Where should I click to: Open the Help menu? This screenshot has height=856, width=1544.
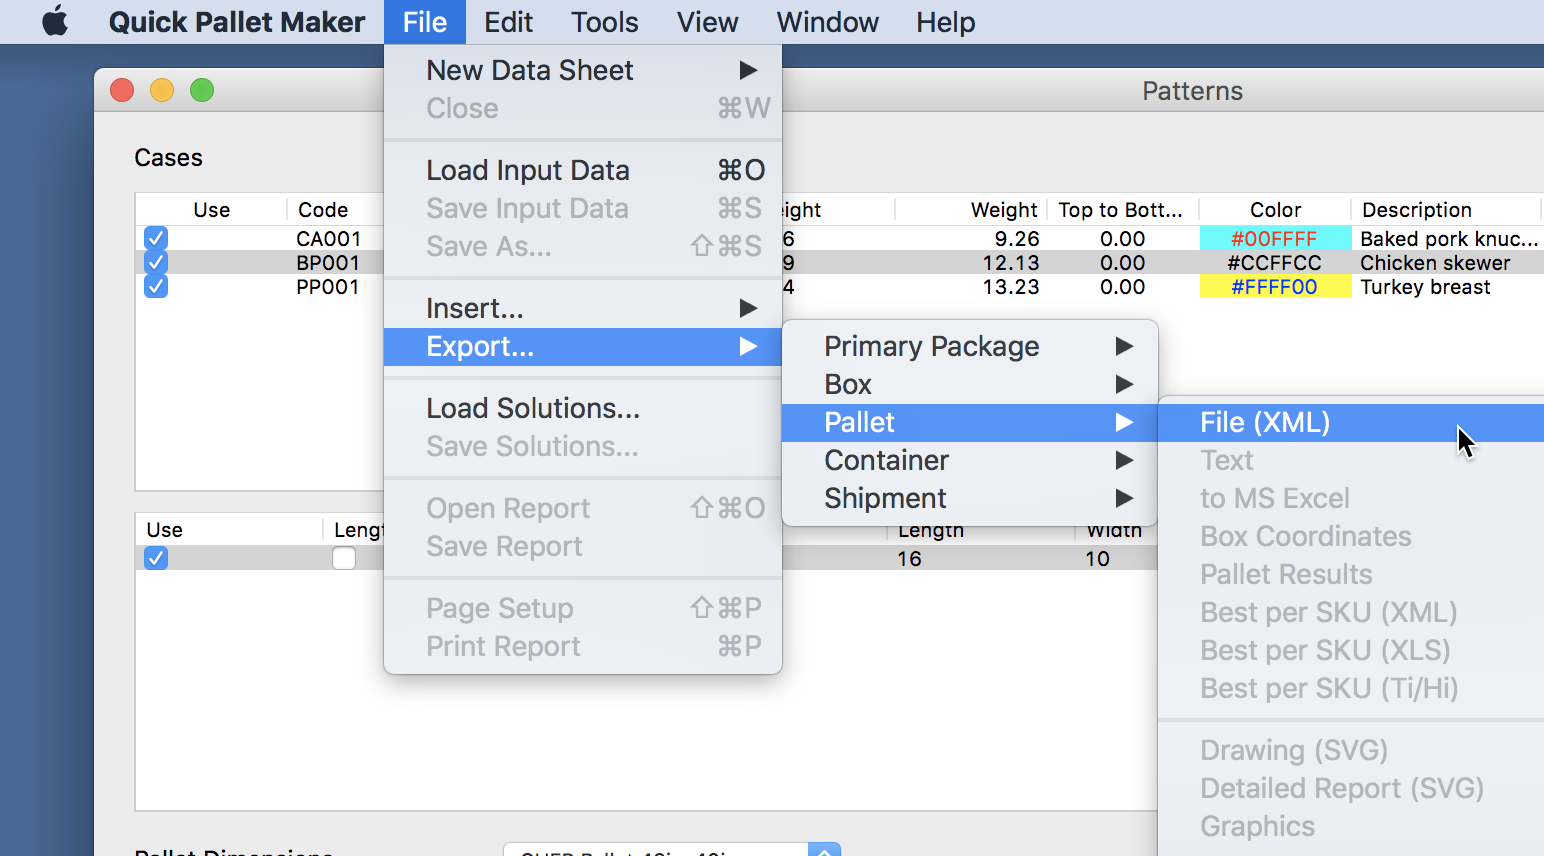(x=945, y=22)
